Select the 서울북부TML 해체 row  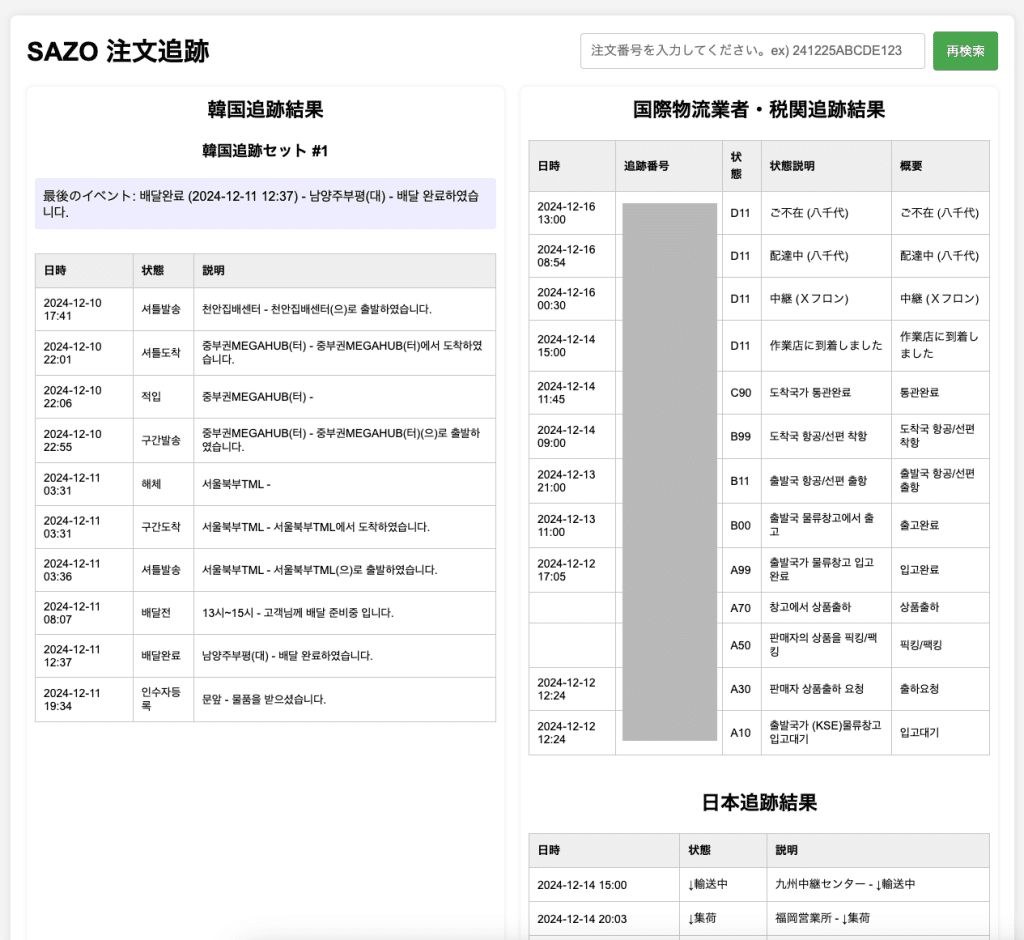tap(261, 483)
